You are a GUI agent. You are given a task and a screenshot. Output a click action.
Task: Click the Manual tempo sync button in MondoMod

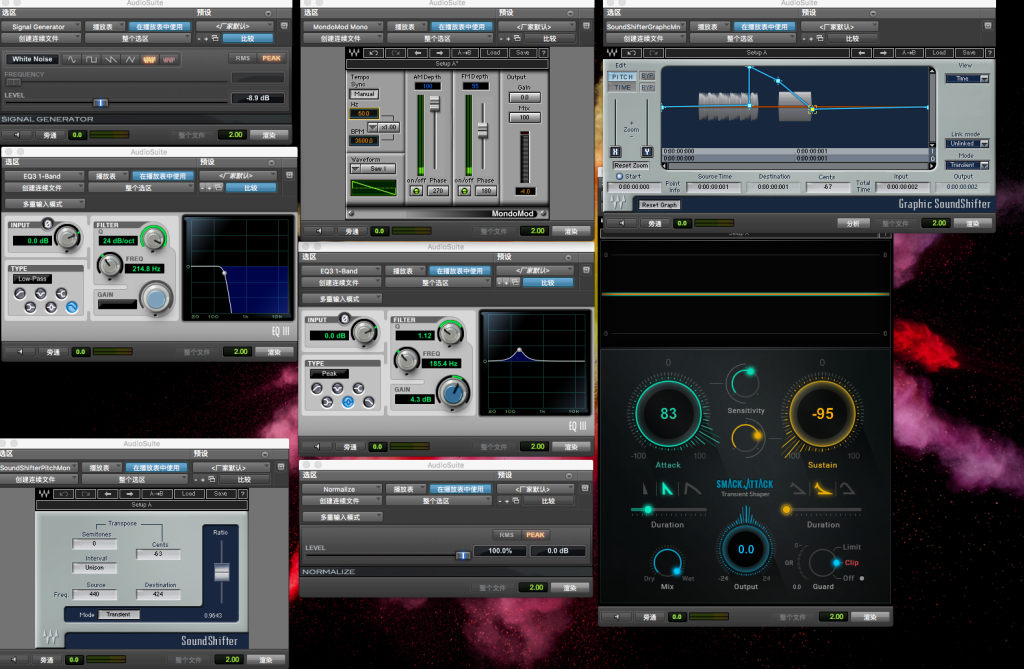[x=364, y=94]
